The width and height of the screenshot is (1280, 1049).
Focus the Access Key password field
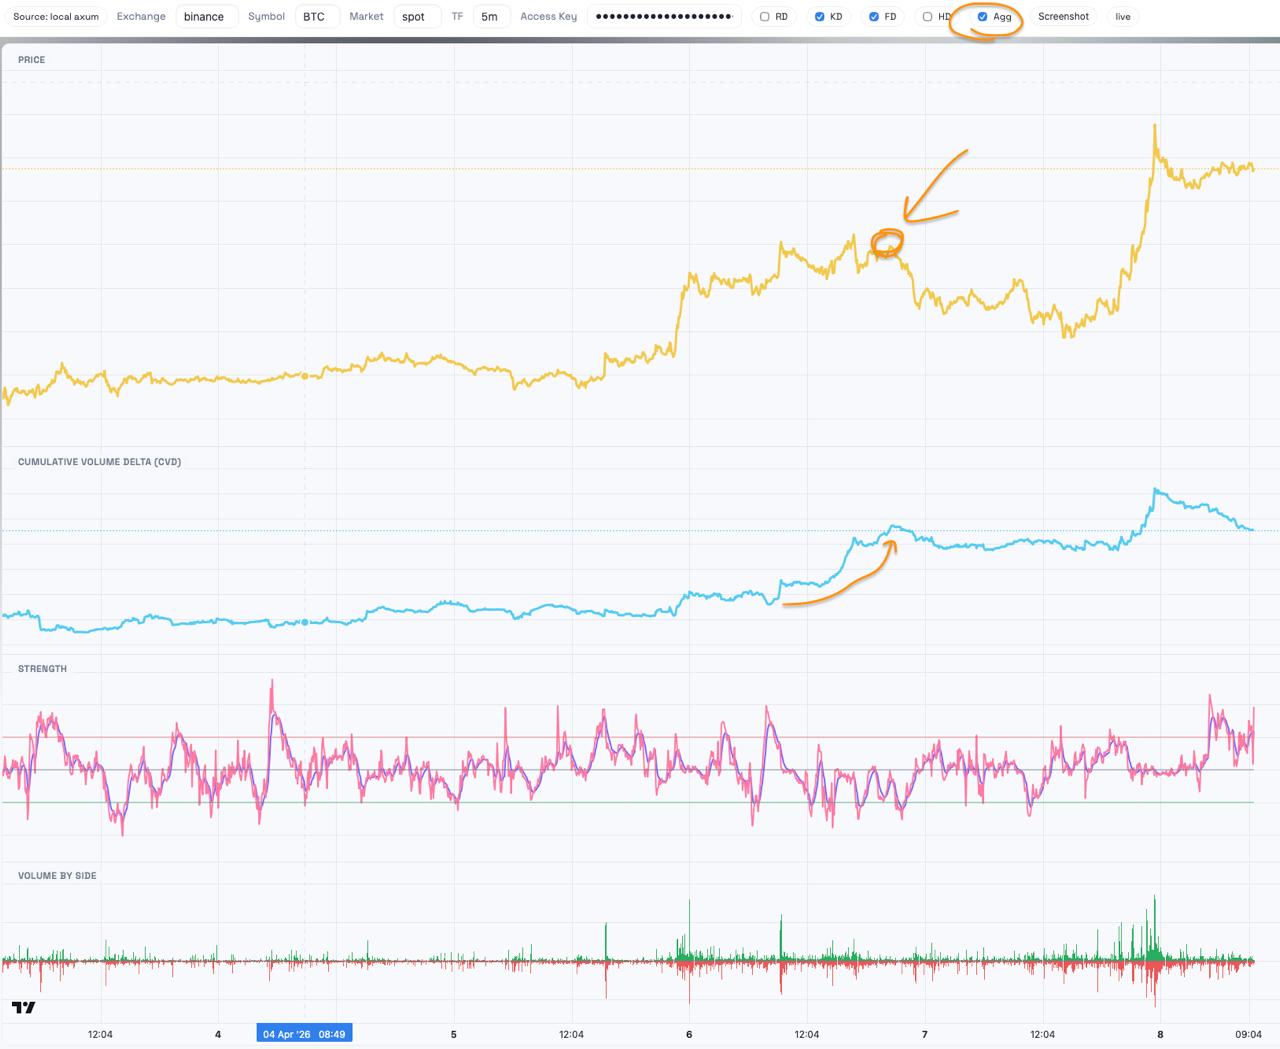663,17
